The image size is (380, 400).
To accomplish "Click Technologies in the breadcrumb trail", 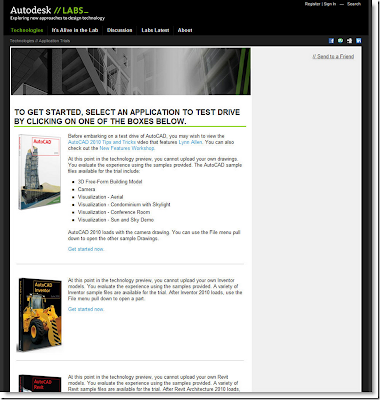I will tap(22, 41).
